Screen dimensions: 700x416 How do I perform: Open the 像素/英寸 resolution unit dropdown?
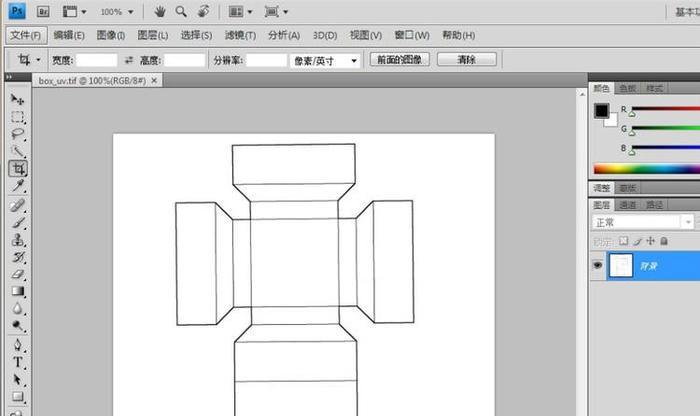point(326,61)
